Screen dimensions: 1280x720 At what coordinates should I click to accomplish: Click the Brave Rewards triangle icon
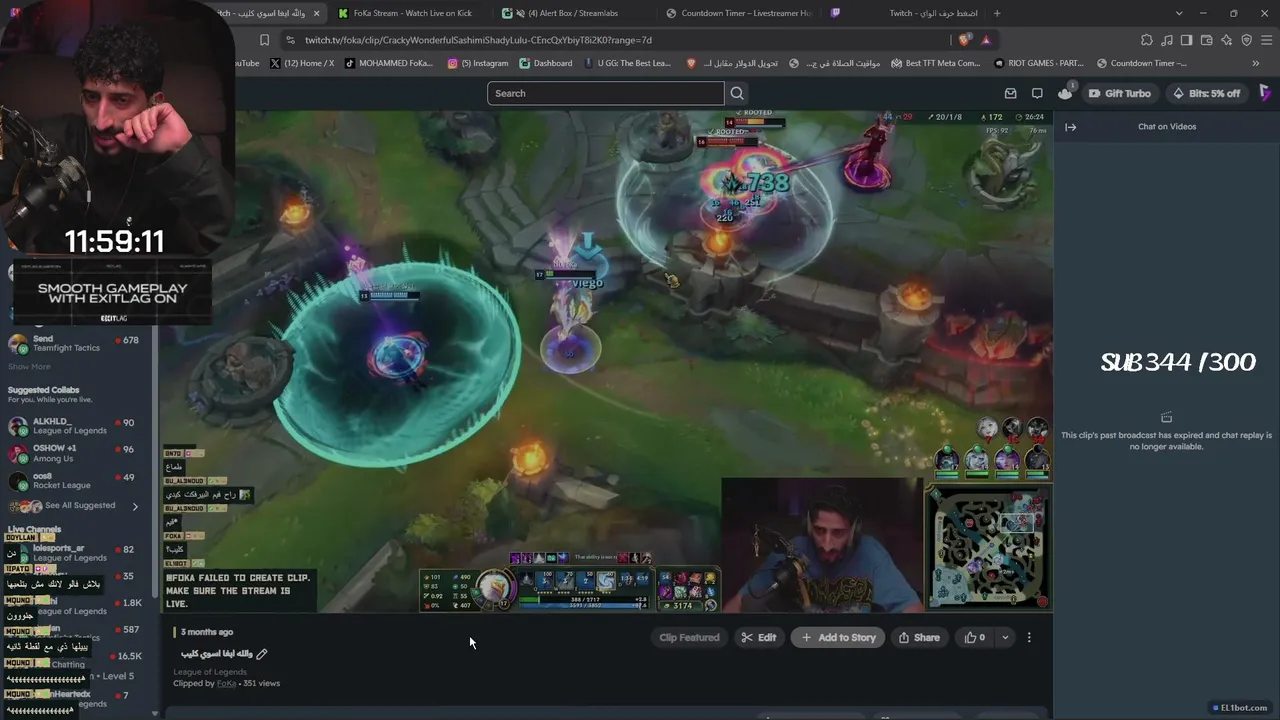[986, 40]
